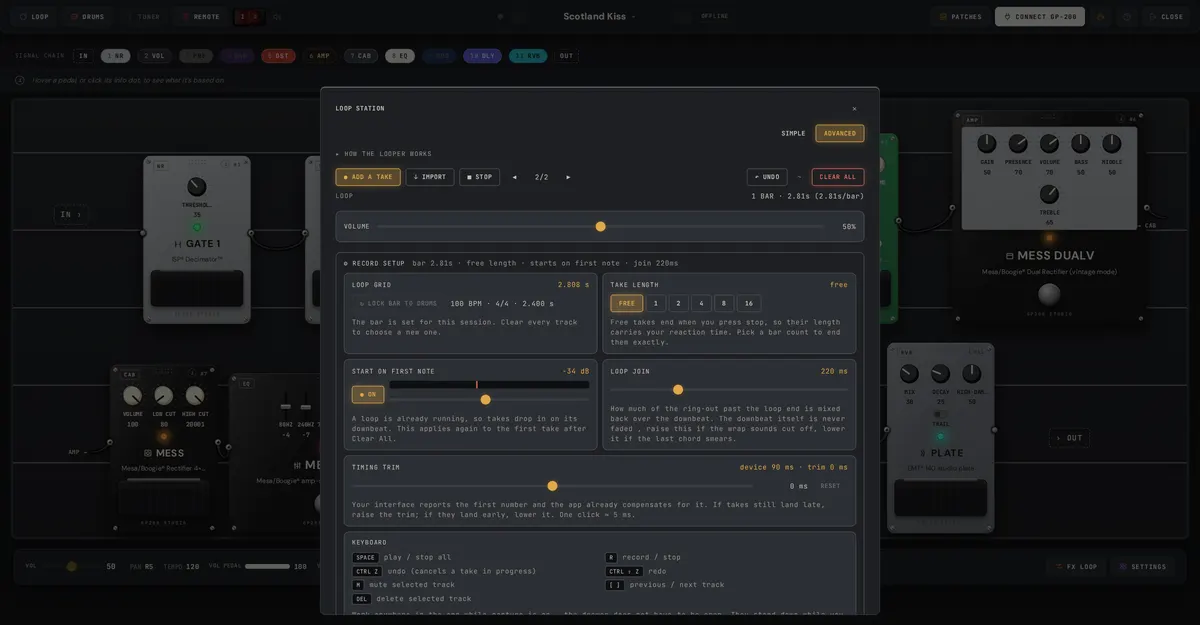Expand How The Looper Works section
The height and width of the screenshot is (625, 1200).
pyautogui.click(x=384, y=154)
